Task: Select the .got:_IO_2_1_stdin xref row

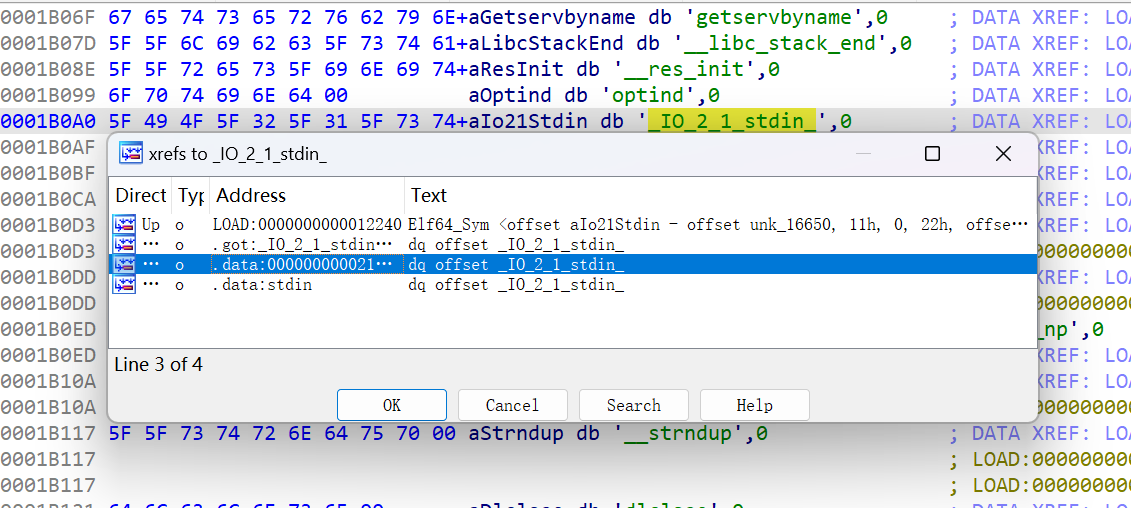Action: click(573, 245)
